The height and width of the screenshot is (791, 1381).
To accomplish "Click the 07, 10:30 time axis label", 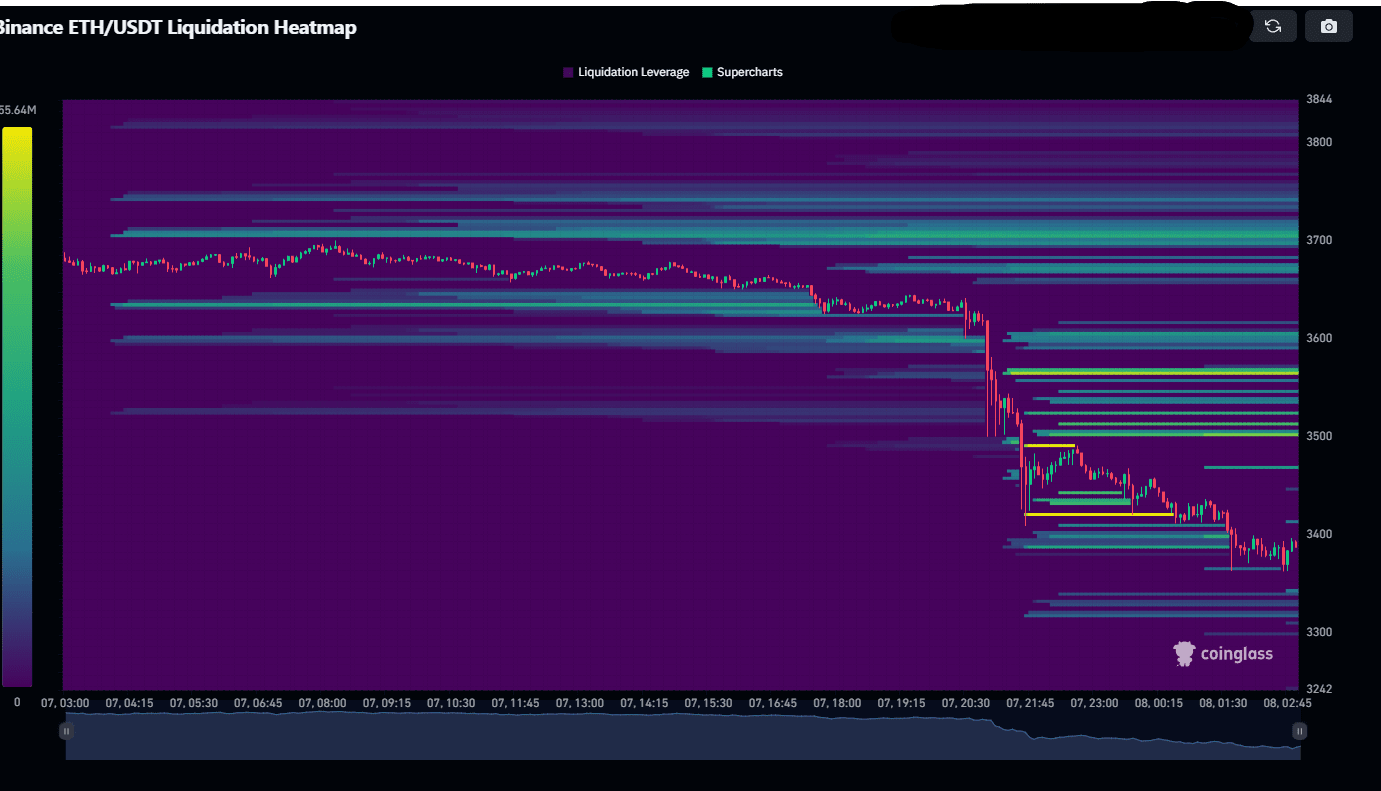I will pyautogui.click(x=451, y=703).
